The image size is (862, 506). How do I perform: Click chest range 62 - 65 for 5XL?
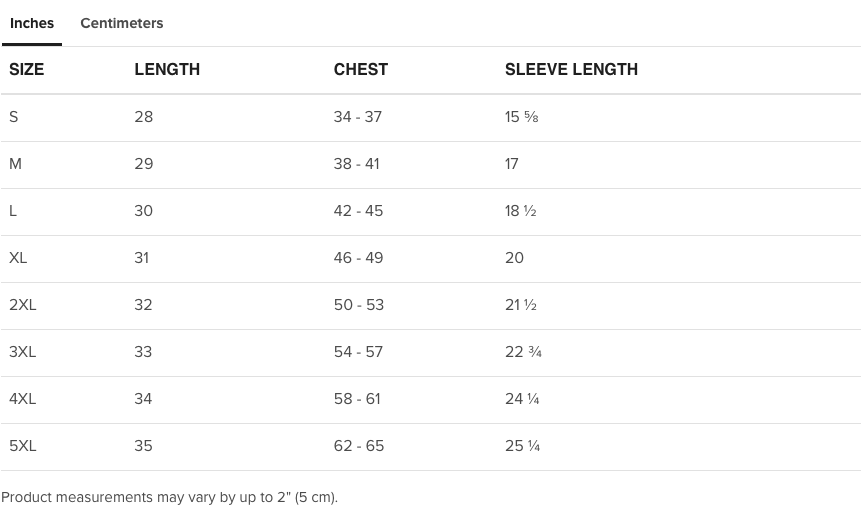coord(359,446)
